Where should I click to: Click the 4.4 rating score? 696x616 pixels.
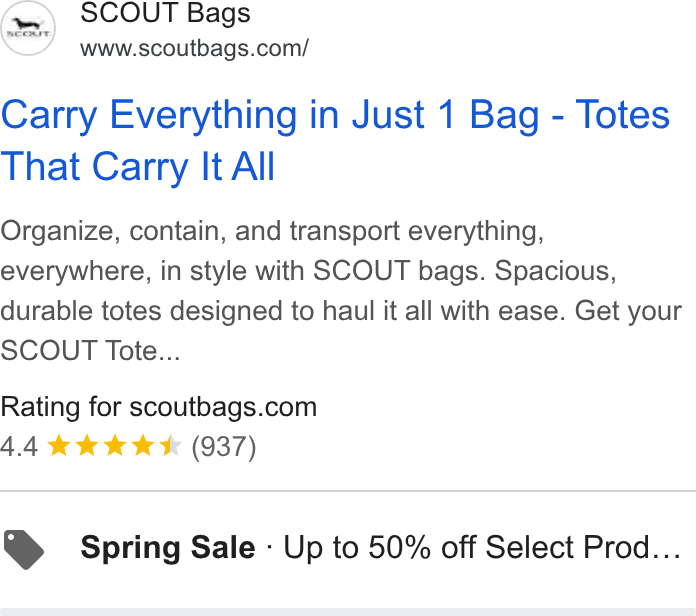click(19, 446)
